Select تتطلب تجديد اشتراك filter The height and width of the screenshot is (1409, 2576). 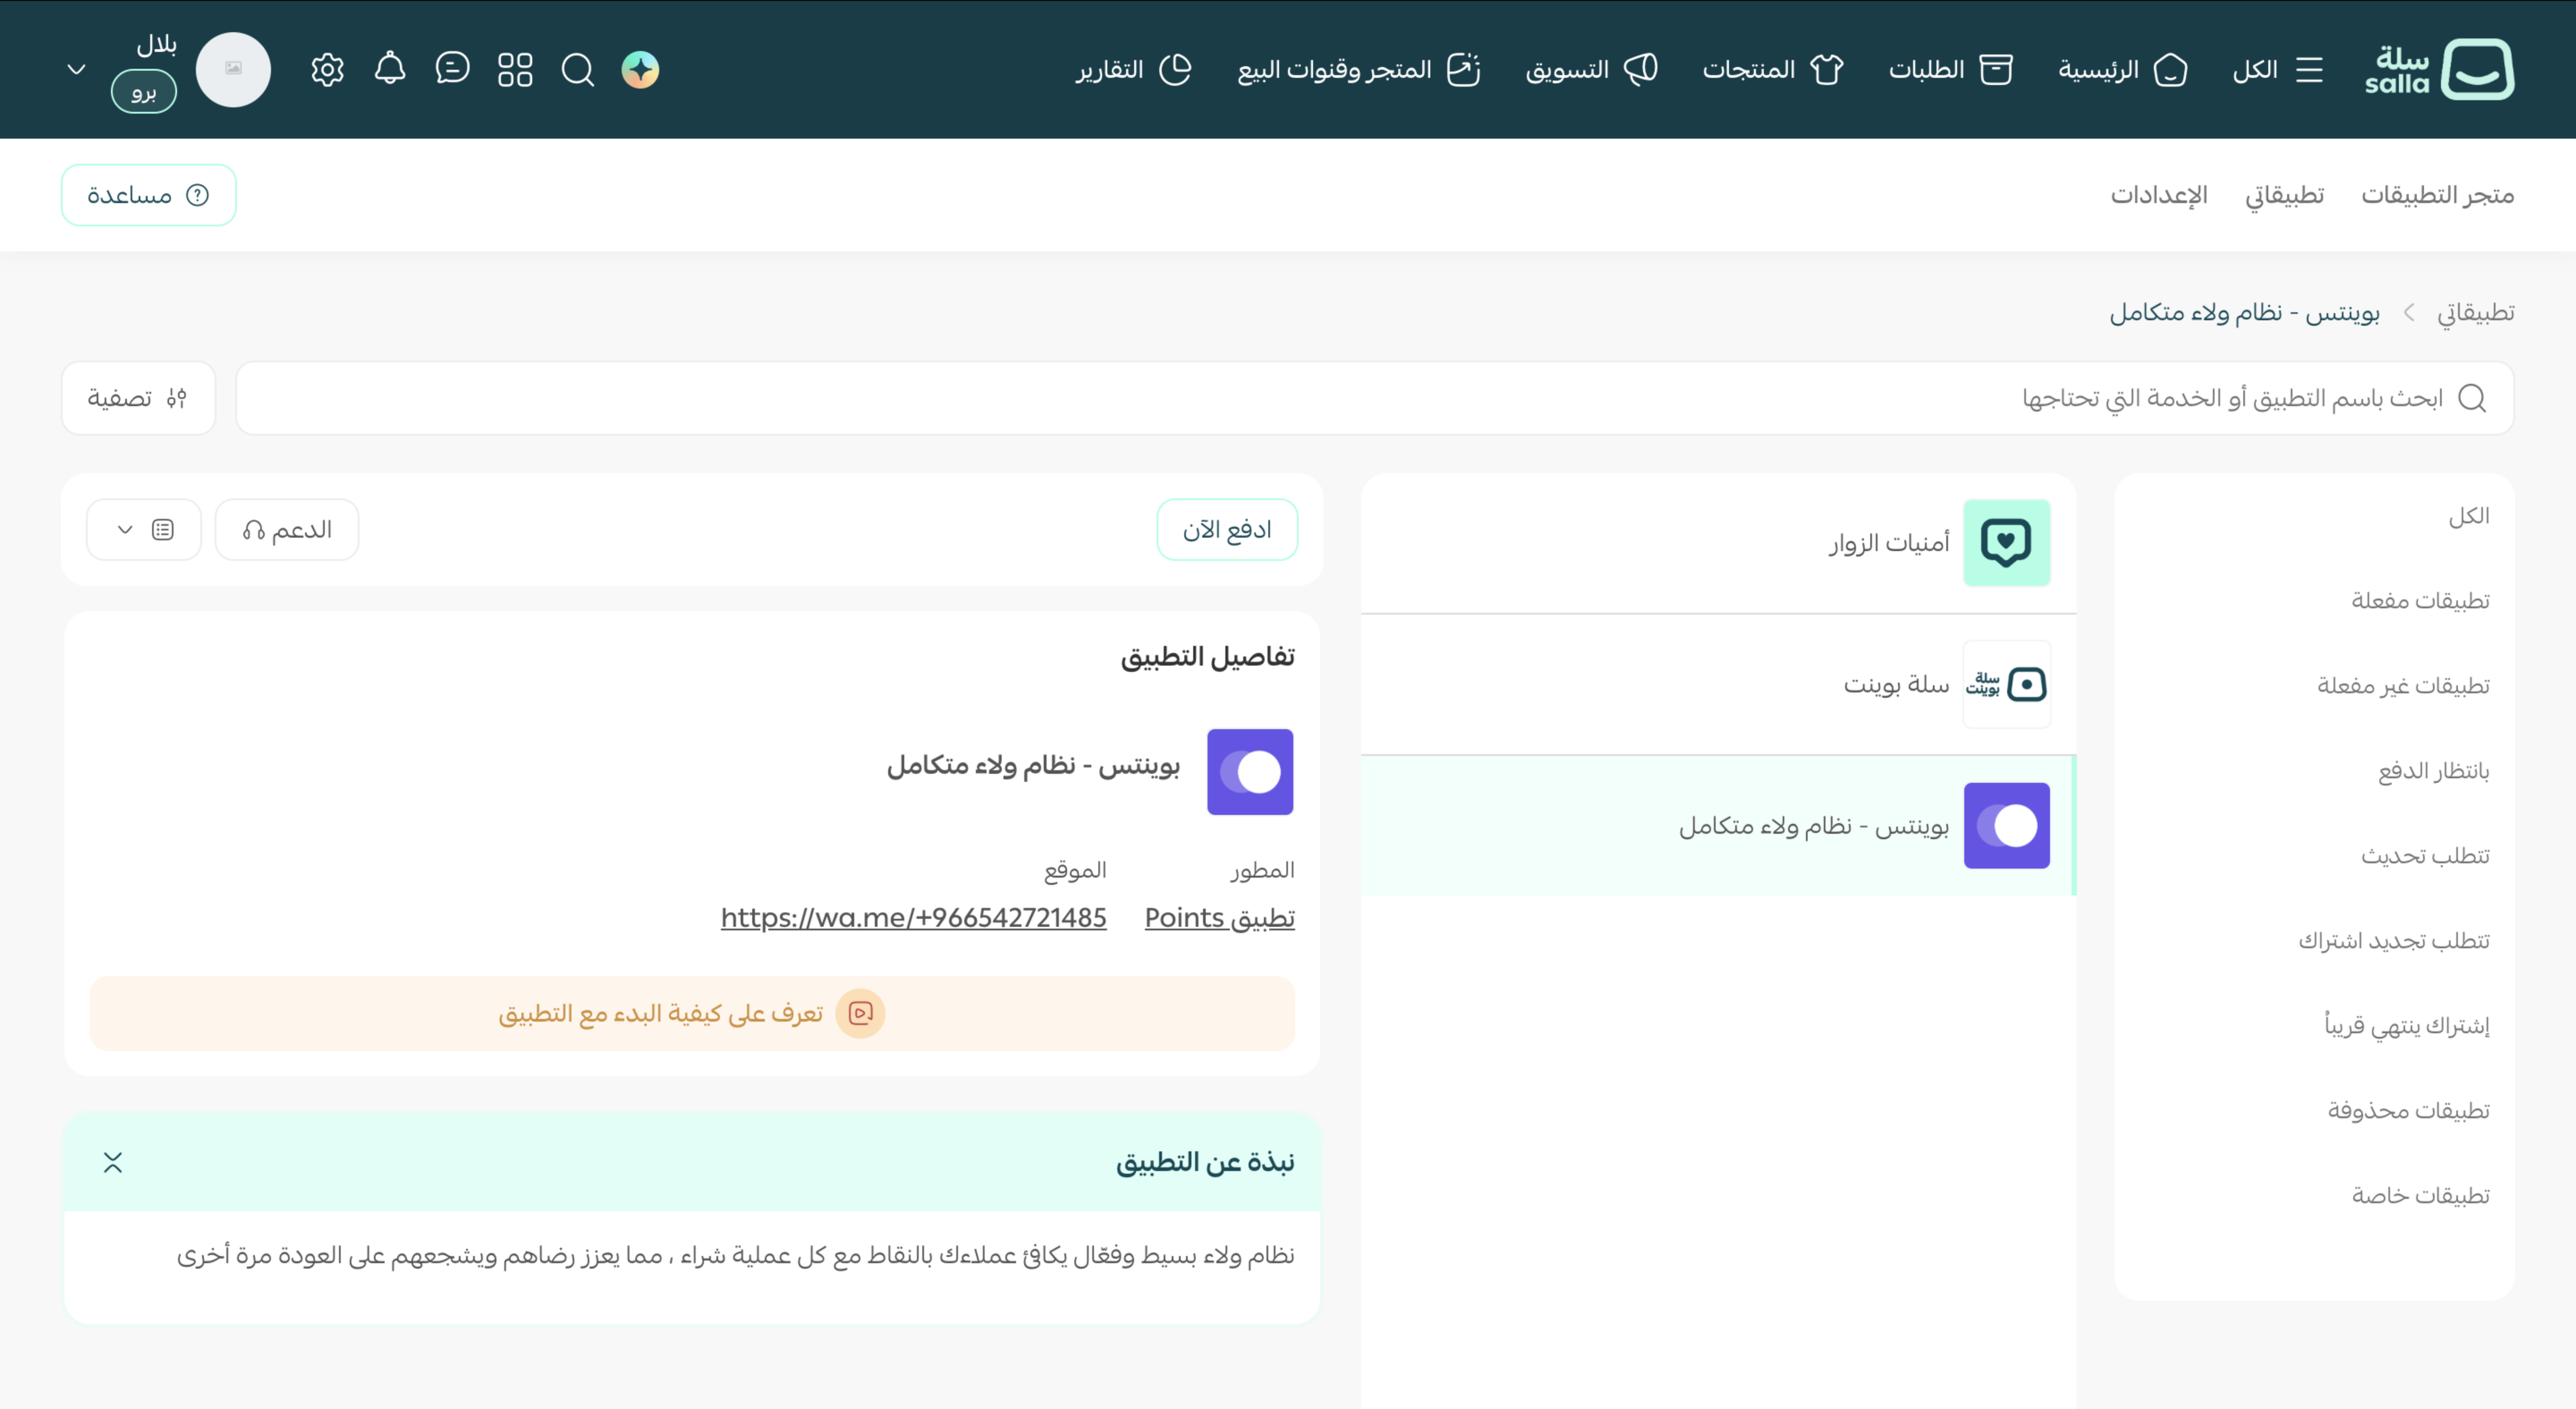(x=2393, y=941)
